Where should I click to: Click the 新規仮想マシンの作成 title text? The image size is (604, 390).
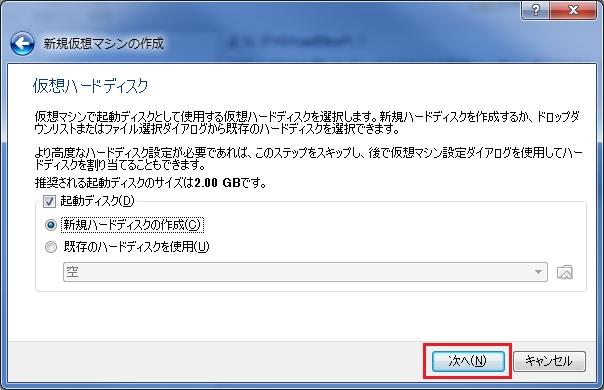point(104,43)
